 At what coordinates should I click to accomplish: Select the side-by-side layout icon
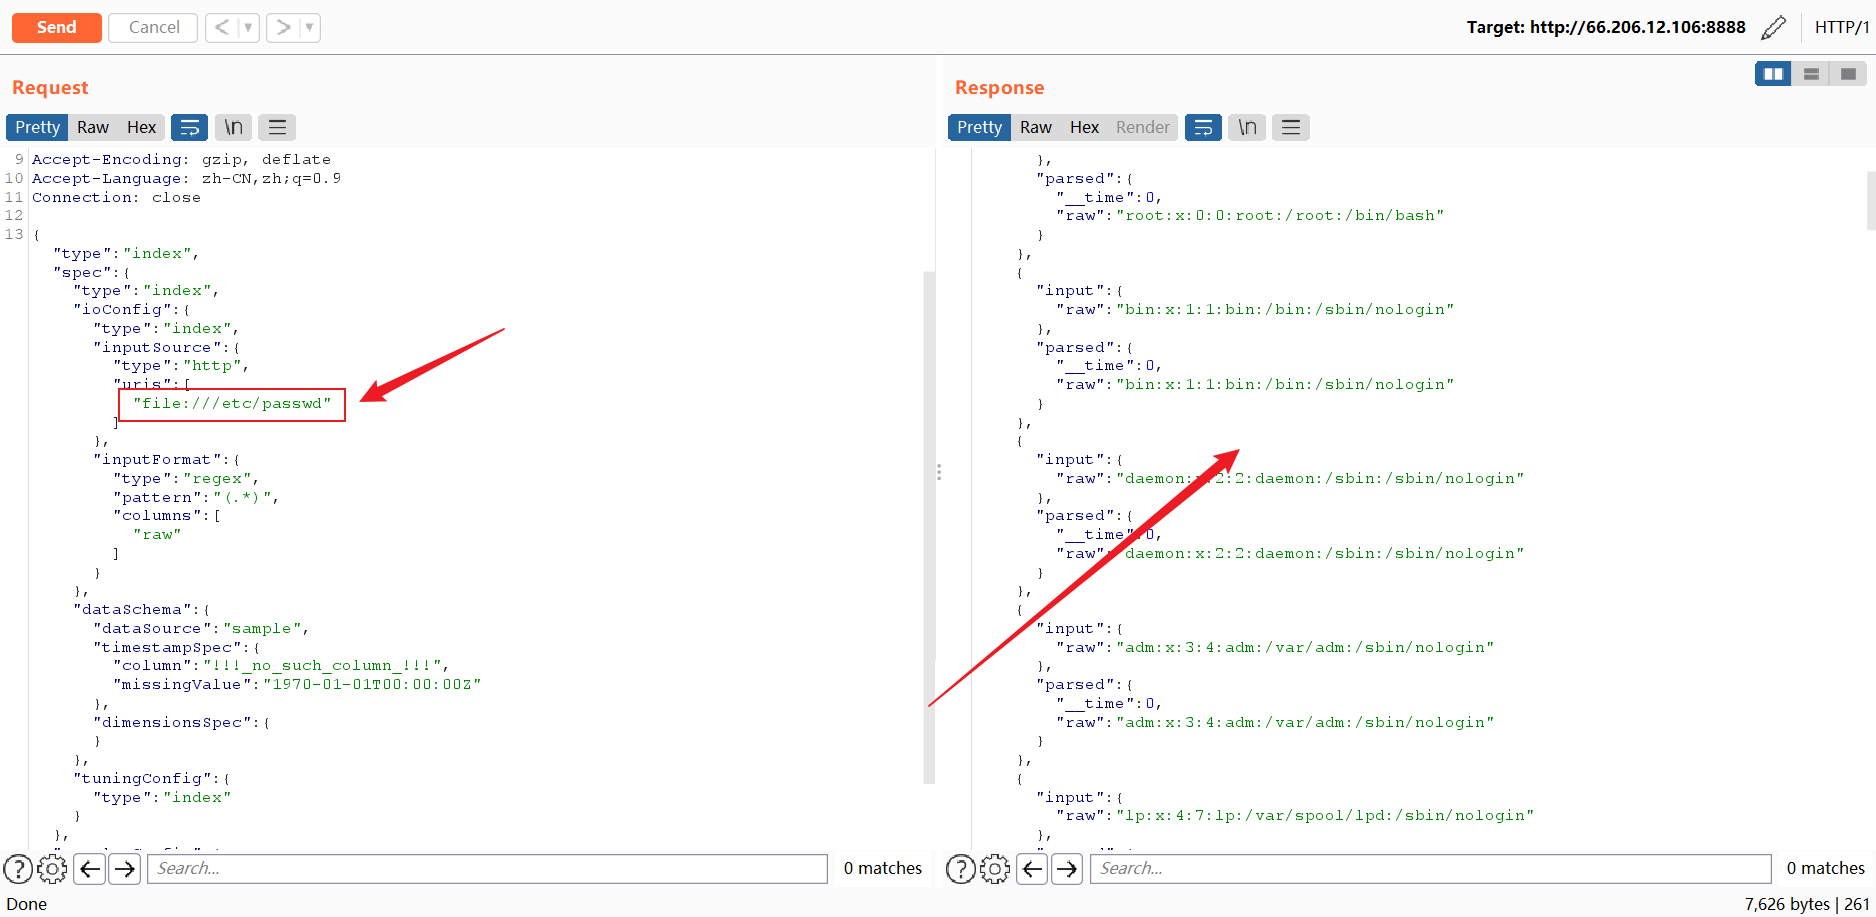pyautogui.click(x=1772, y=73)
